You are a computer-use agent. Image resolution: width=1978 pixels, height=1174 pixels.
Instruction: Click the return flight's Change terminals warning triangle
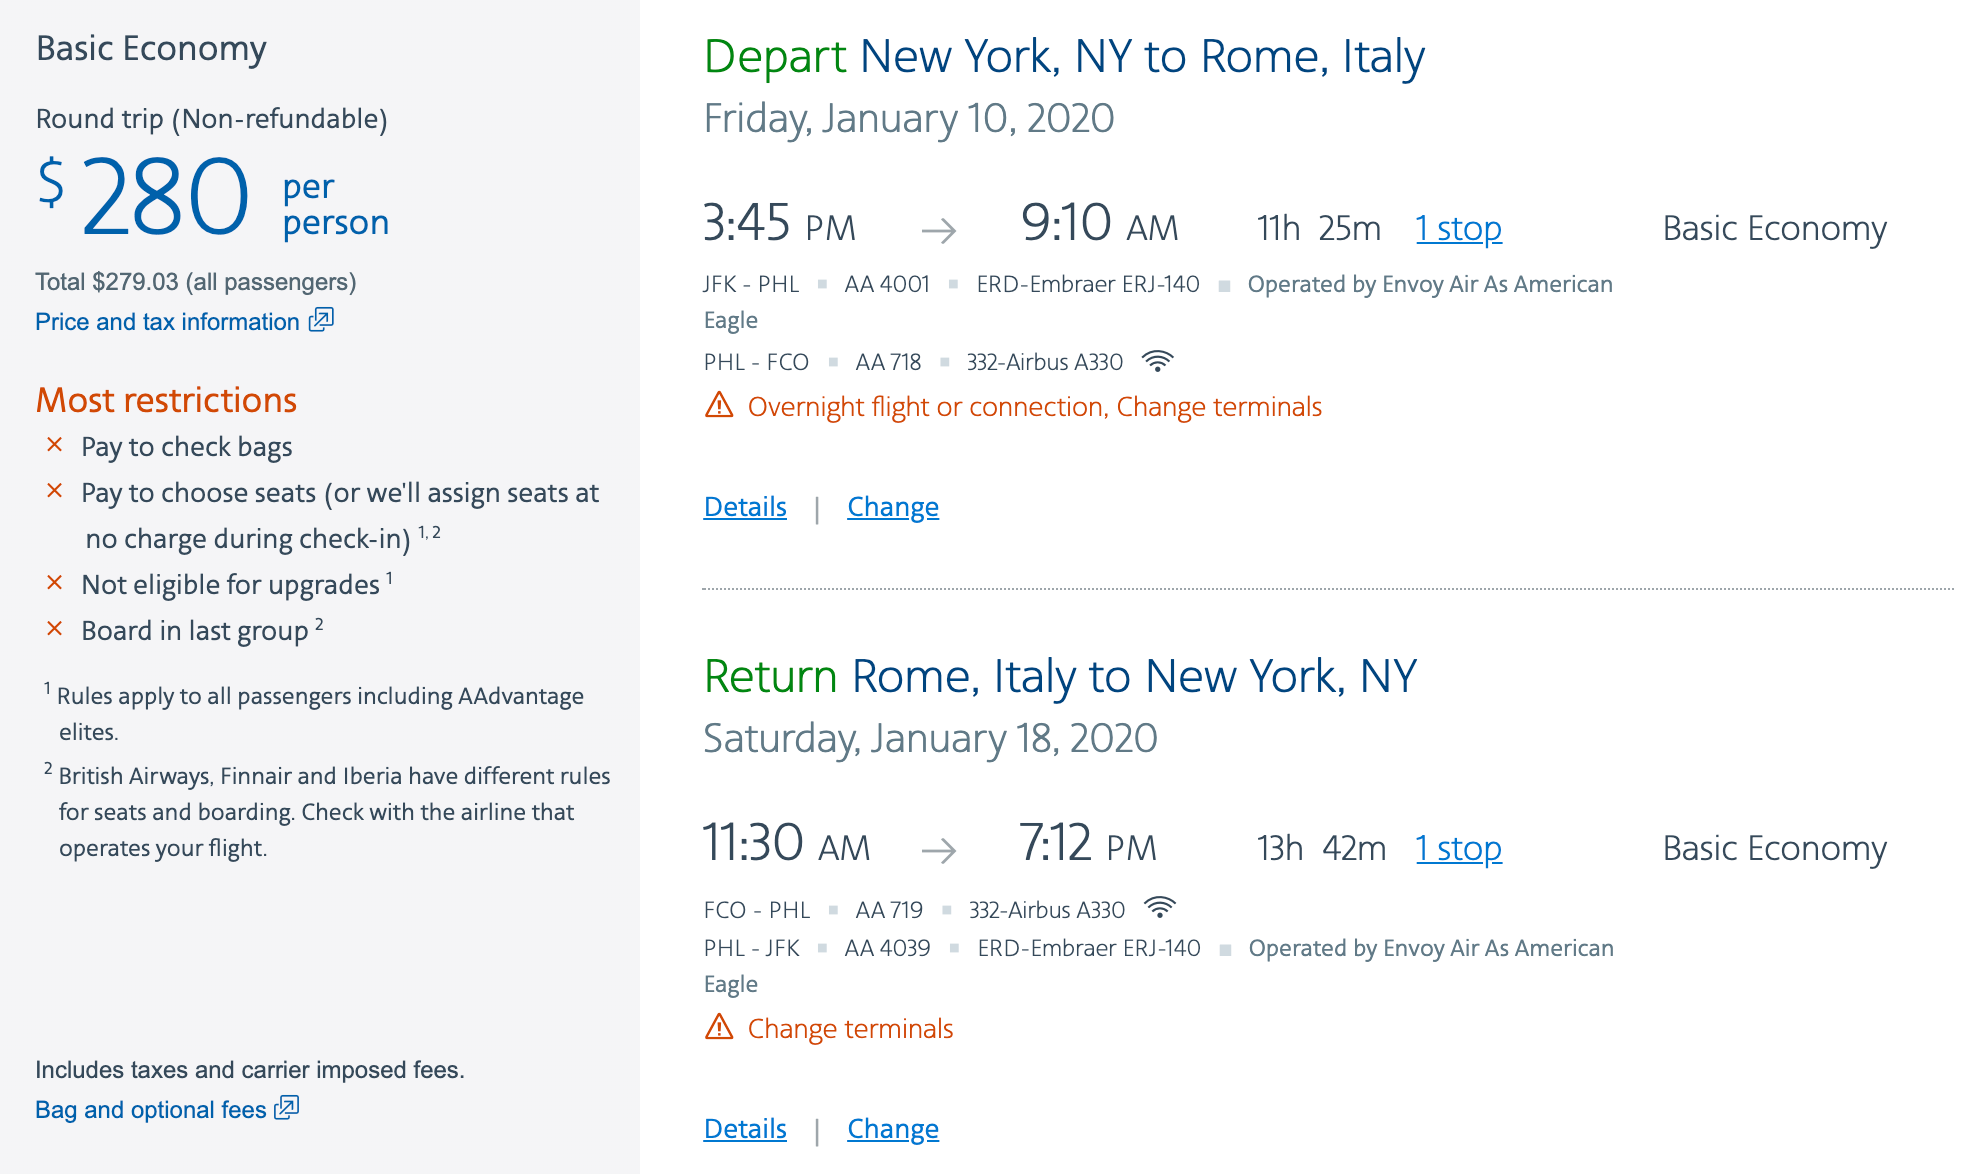(x=719, y=1027)
